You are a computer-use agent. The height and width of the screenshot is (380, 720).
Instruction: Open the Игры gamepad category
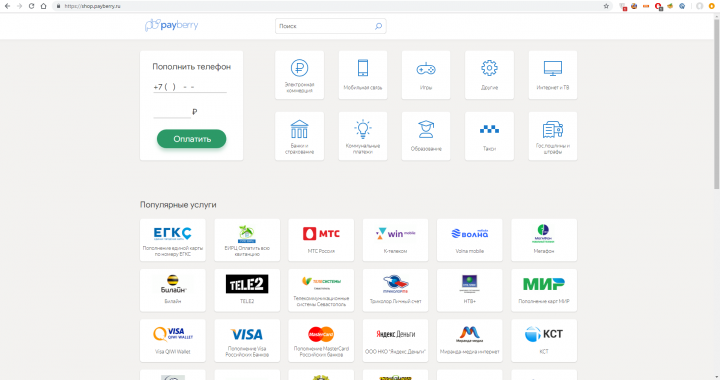pos(426,75)
